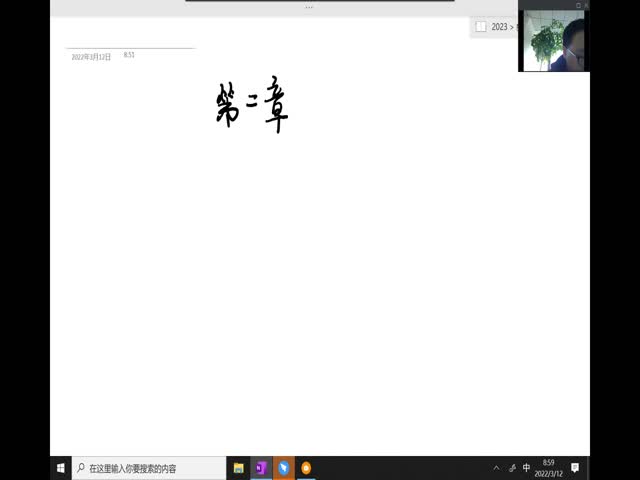Click the page date 2022年3月12日

tap(91, 57)
